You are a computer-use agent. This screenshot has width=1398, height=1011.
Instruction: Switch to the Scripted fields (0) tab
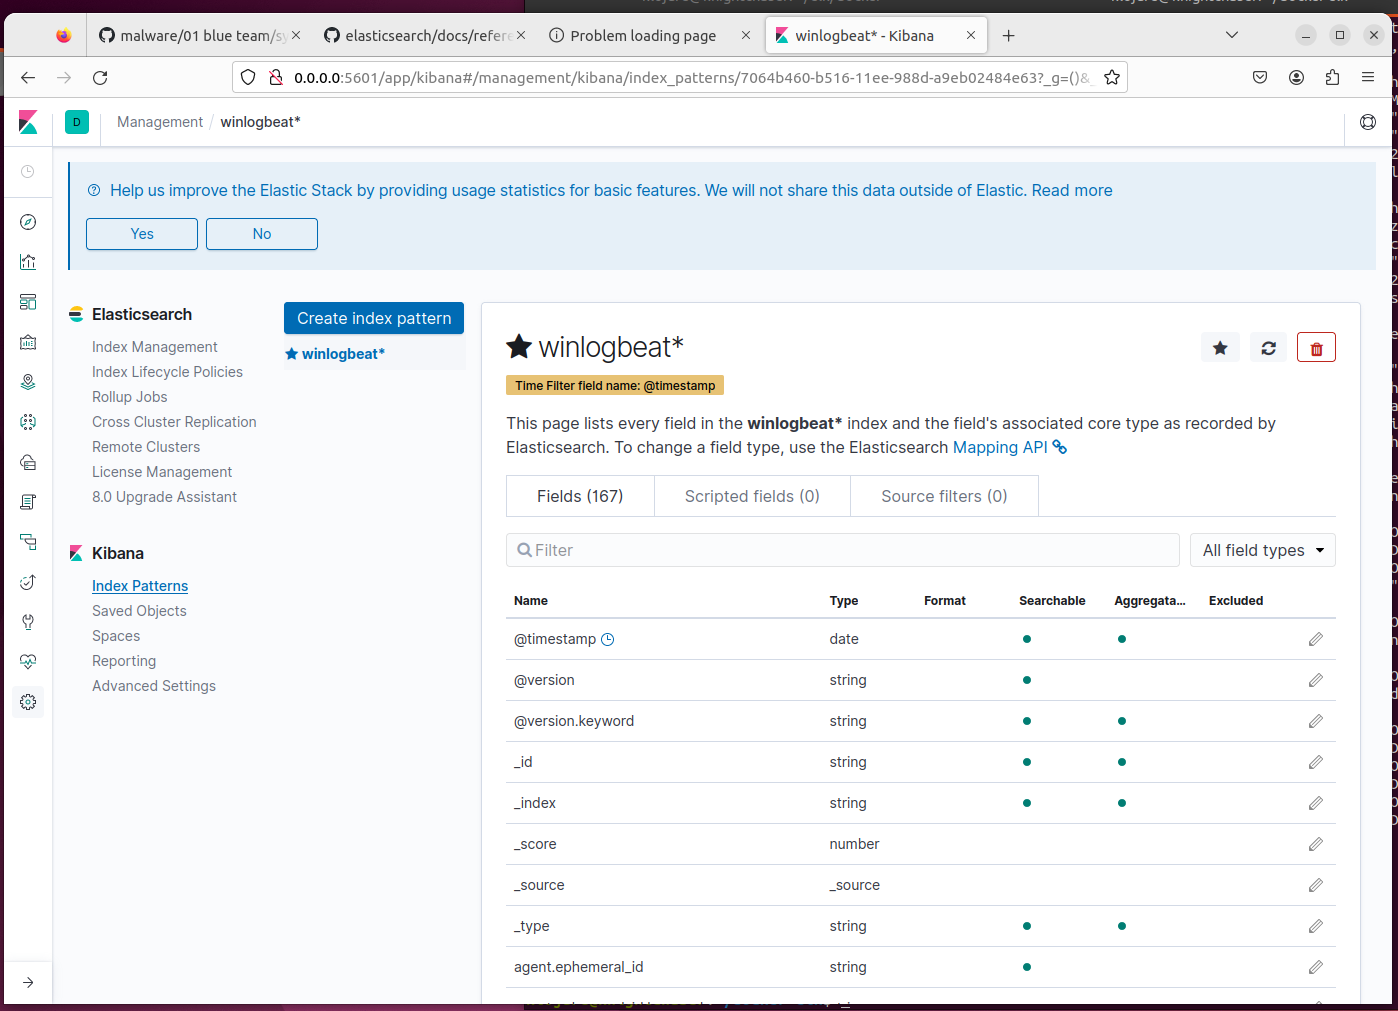[x=752, y=496]
